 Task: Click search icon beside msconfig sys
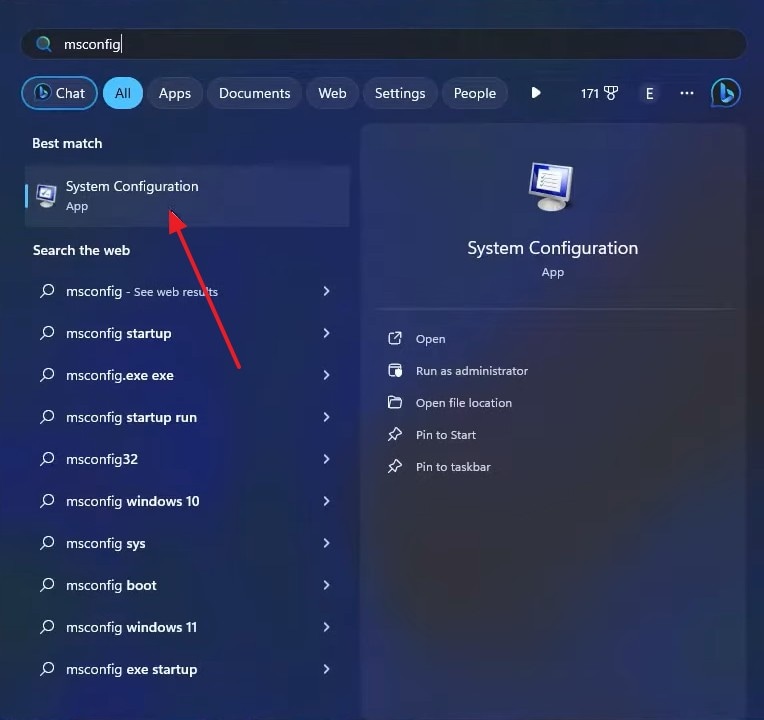47,542
